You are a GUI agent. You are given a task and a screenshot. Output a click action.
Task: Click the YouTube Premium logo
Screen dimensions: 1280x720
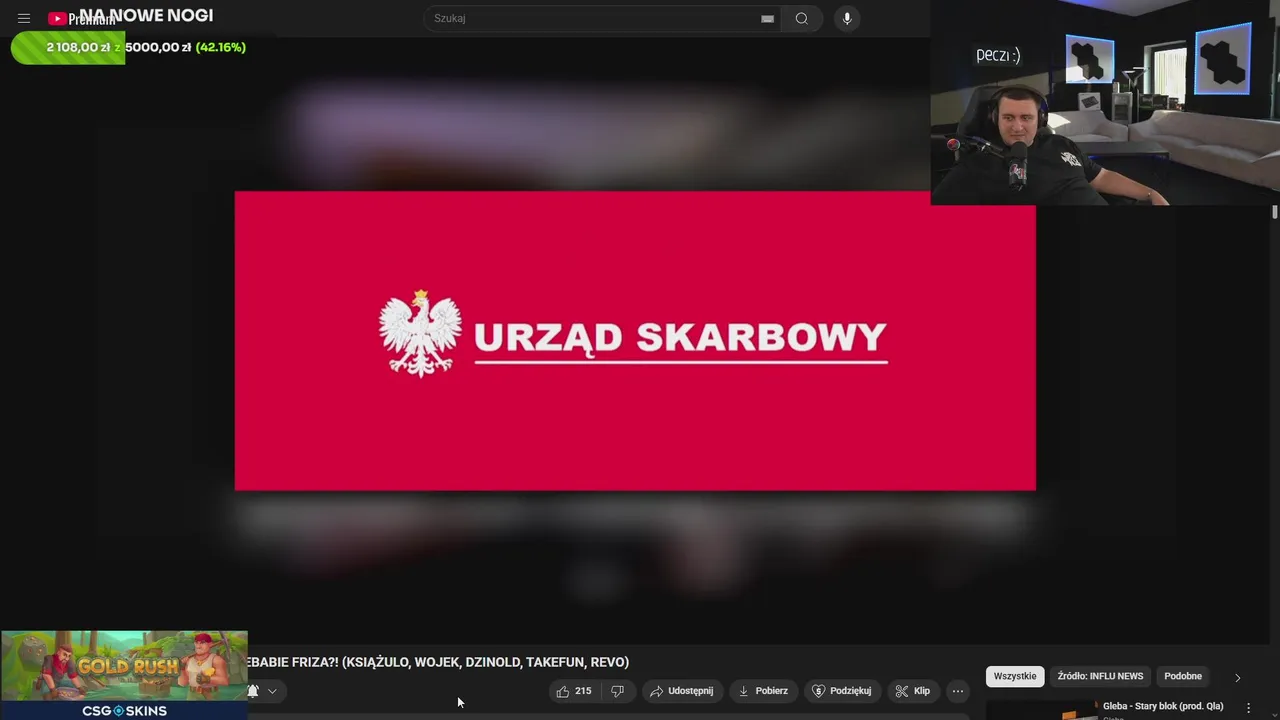pos(82,19)
